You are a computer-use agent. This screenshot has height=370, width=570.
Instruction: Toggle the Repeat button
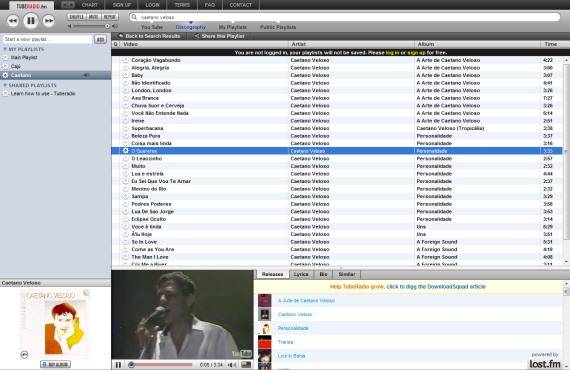click(x=109, y=17)
